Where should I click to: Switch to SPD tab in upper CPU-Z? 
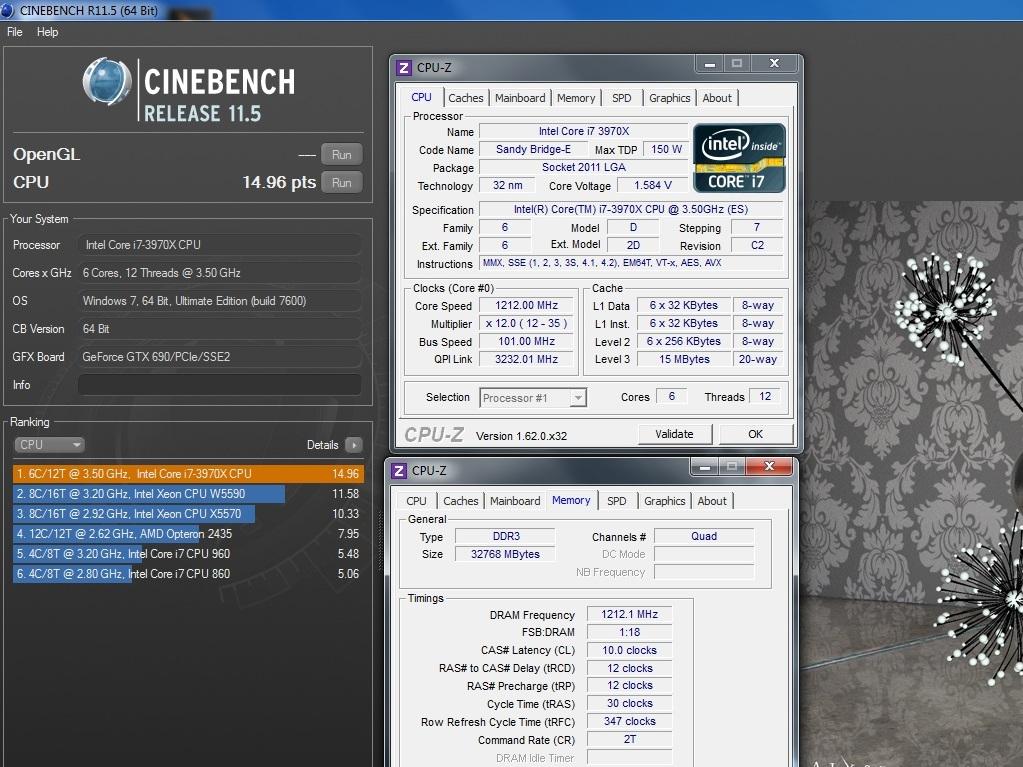click(622, 98)
